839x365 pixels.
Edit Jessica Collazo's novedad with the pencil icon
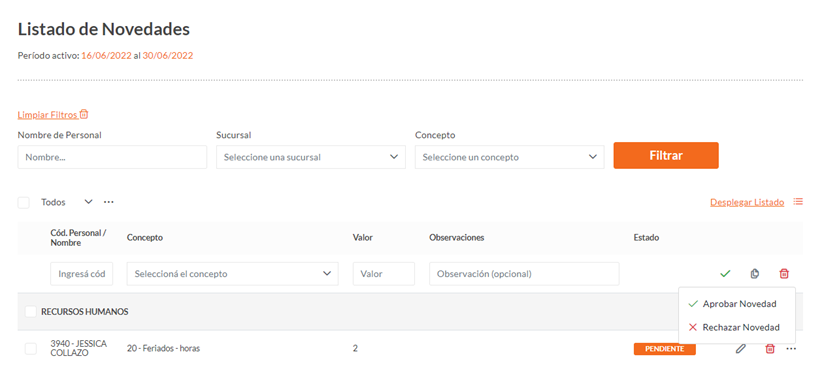[x=740, y=348]
